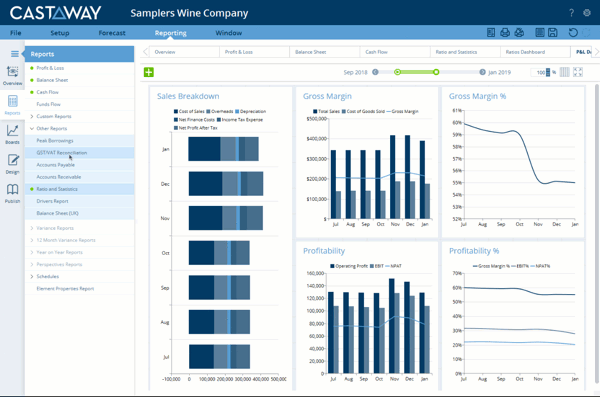Expand the Year on Year Reports group
The image size is (600, 397).
click(32, 252)
